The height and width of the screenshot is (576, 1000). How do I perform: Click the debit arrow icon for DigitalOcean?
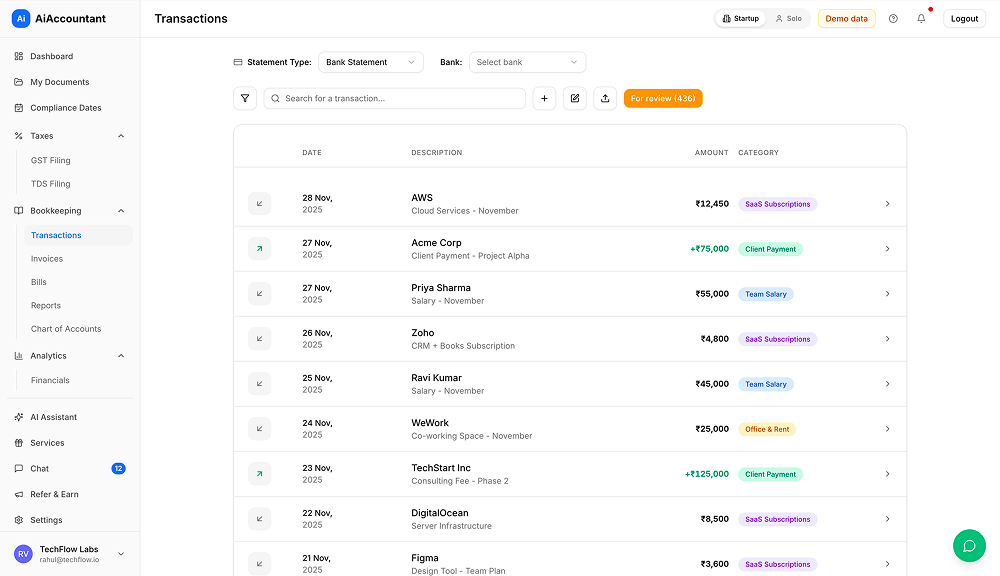point(260,519)
